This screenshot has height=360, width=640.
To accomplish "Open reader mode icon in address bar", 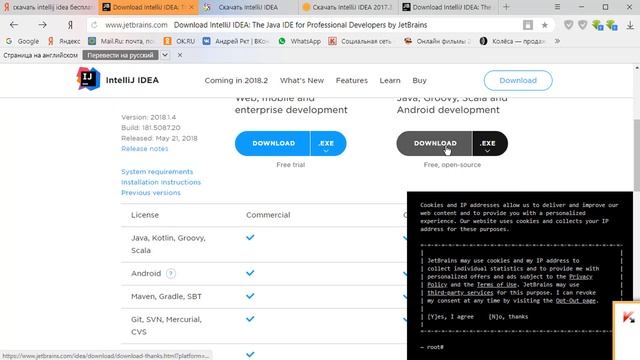I will click(528, 25).
